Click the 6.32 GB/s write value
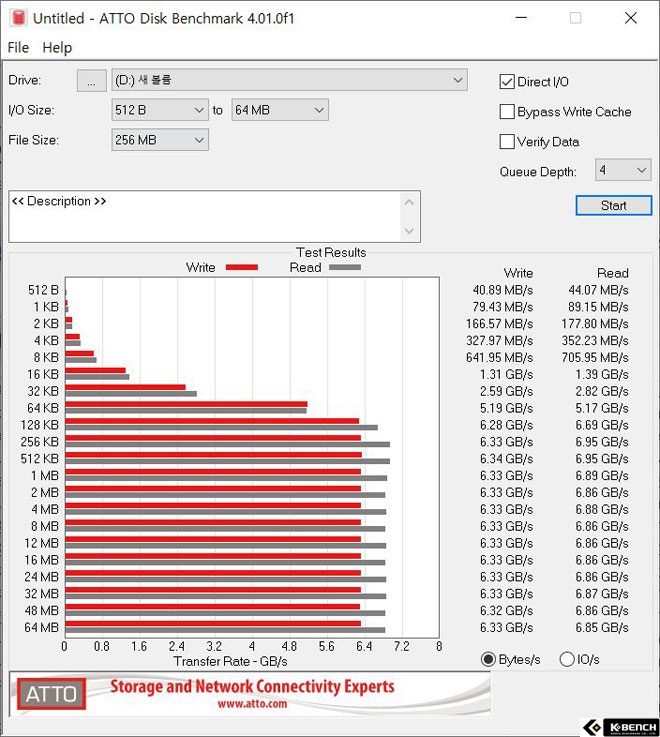Image resolution: width=660 pixels, height=737 pixels. [506, 611]
